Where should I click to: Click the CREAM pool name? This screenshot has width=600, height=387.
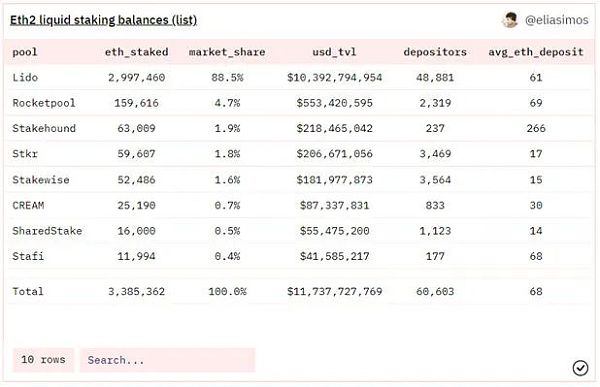28,205
